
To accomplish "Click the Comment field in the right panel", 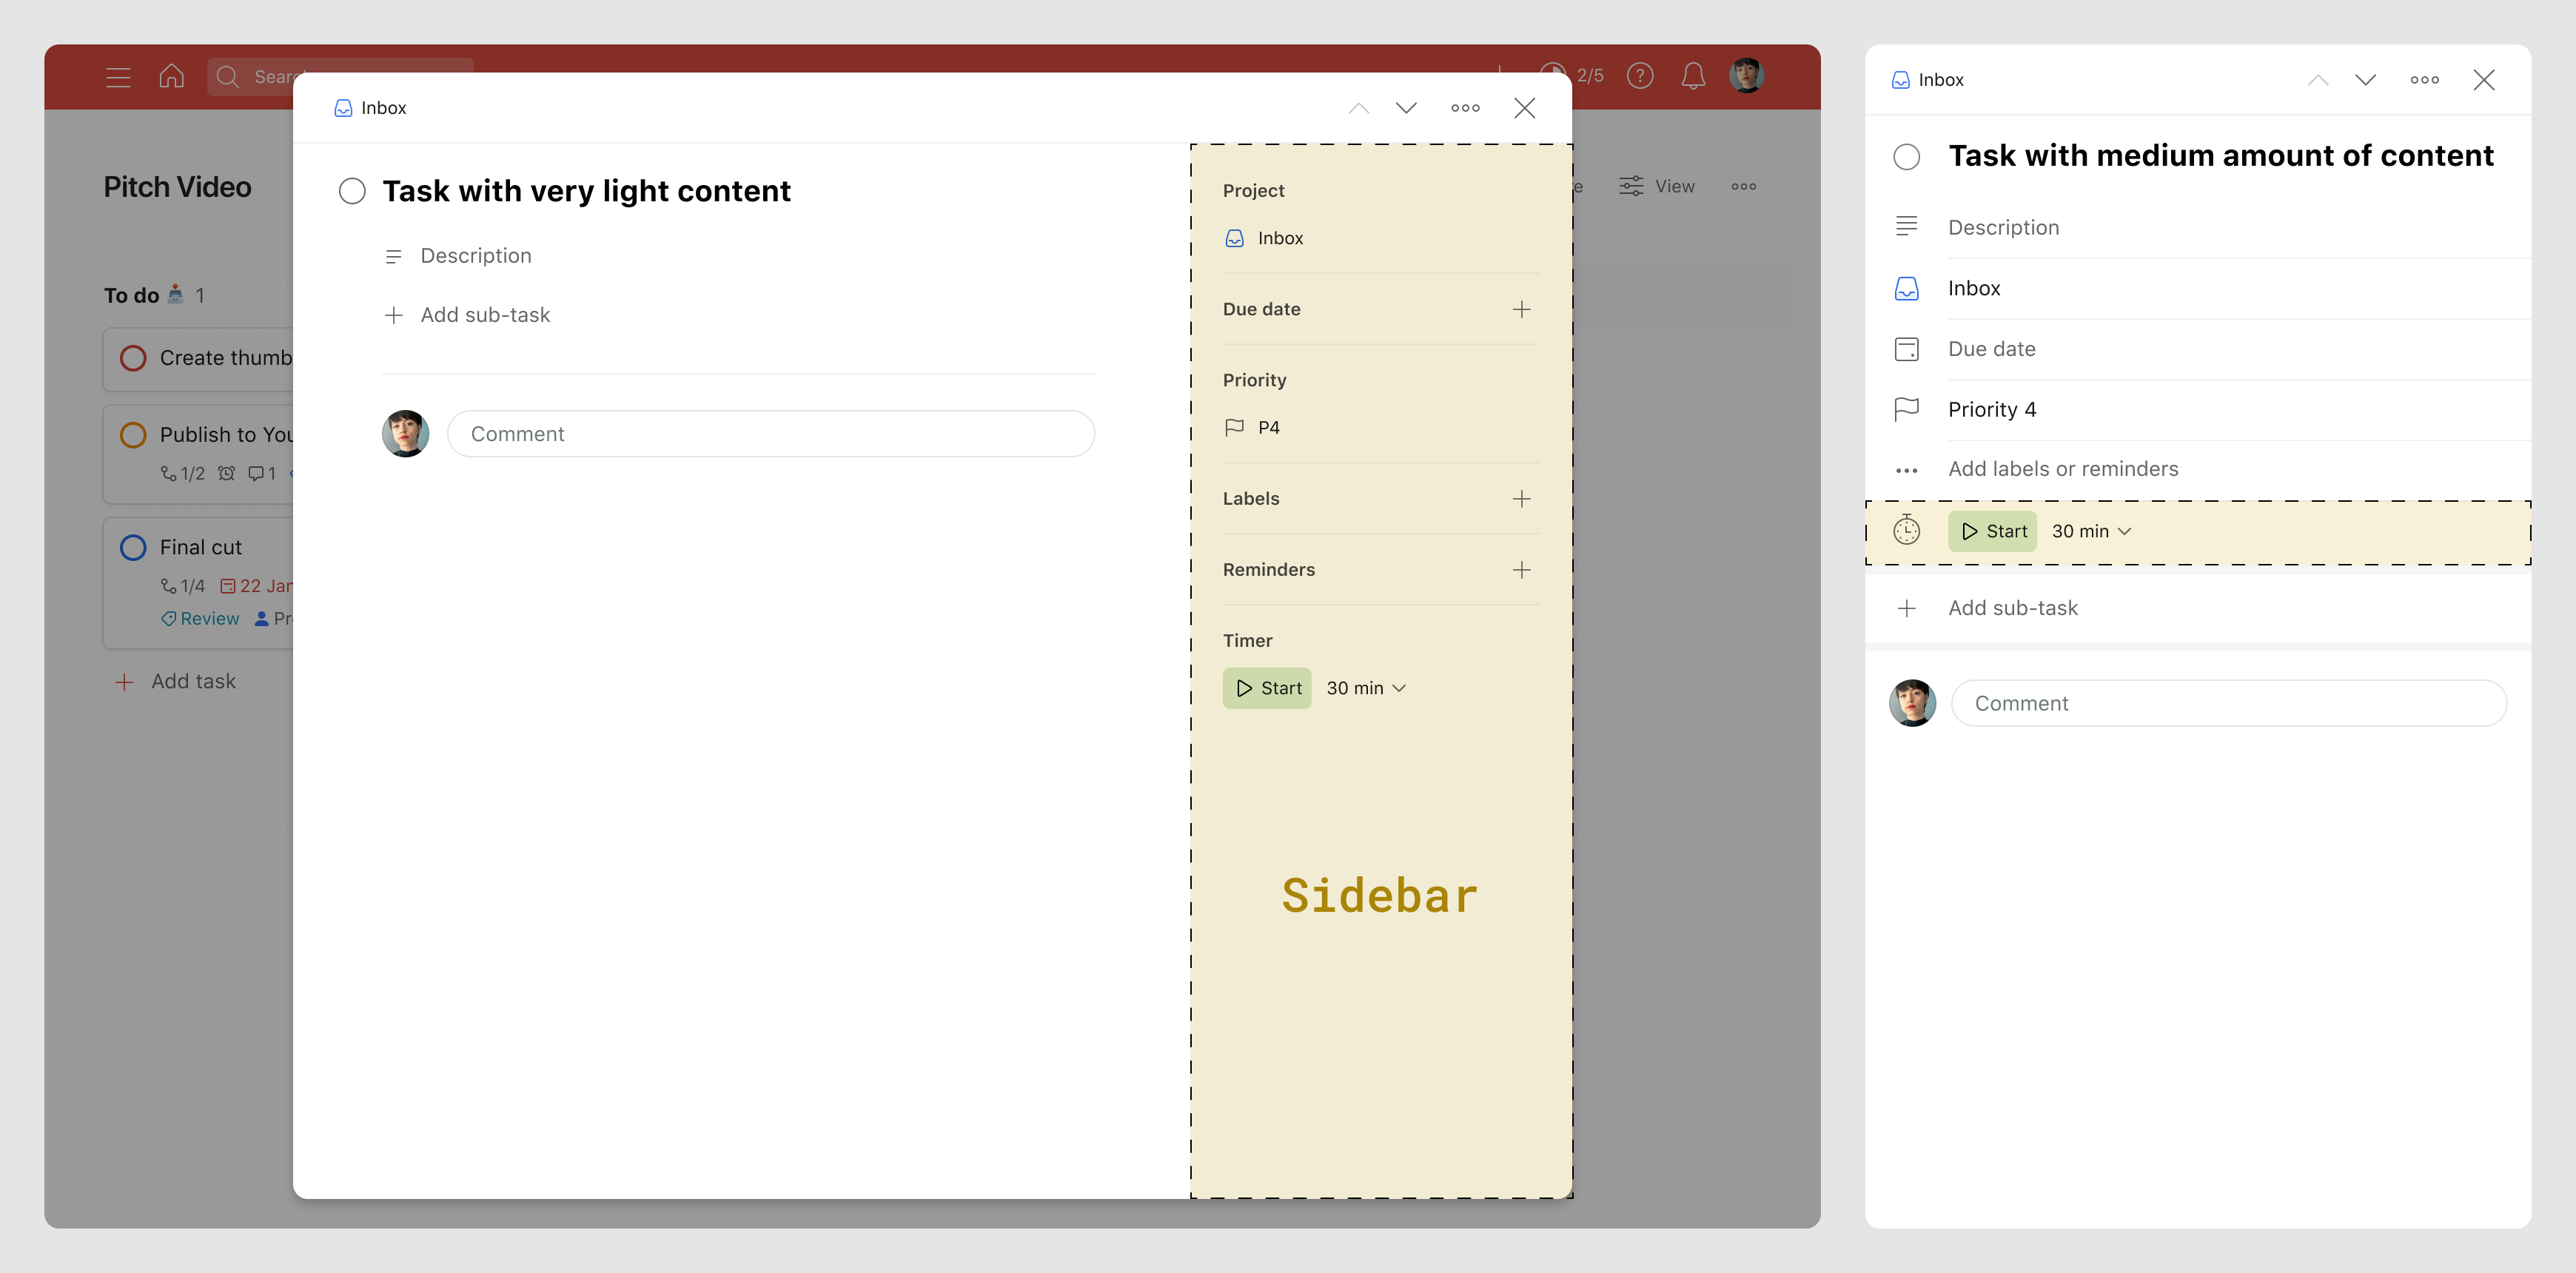I will tap(2229, 703).
